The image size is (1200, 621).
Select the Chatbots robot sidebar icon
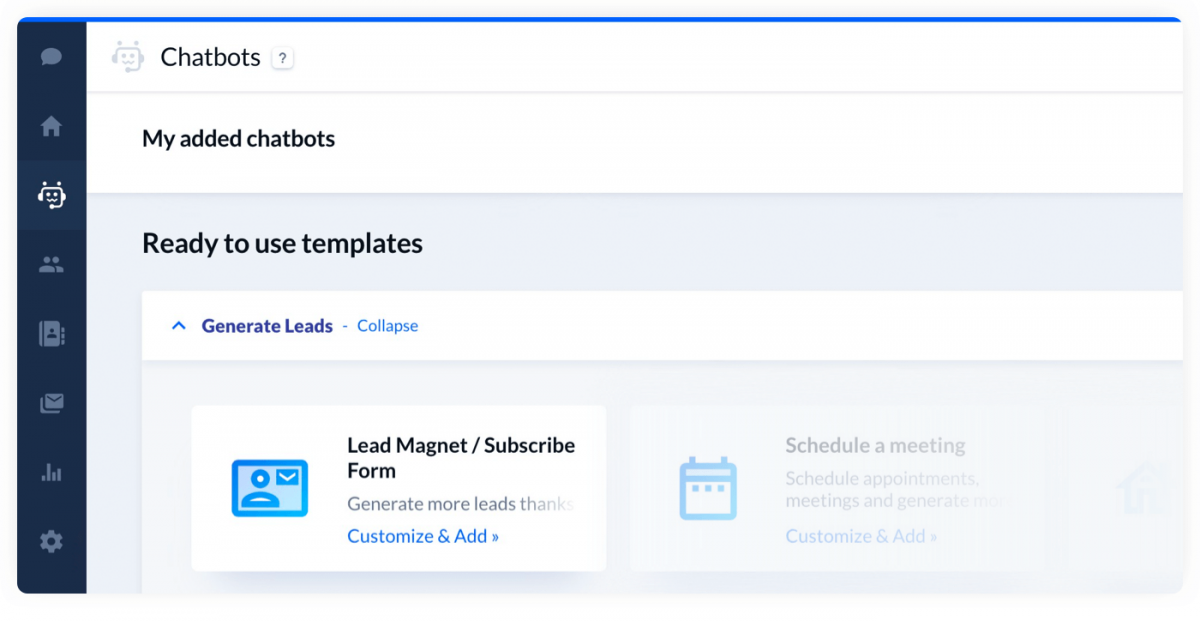(51, 195)
